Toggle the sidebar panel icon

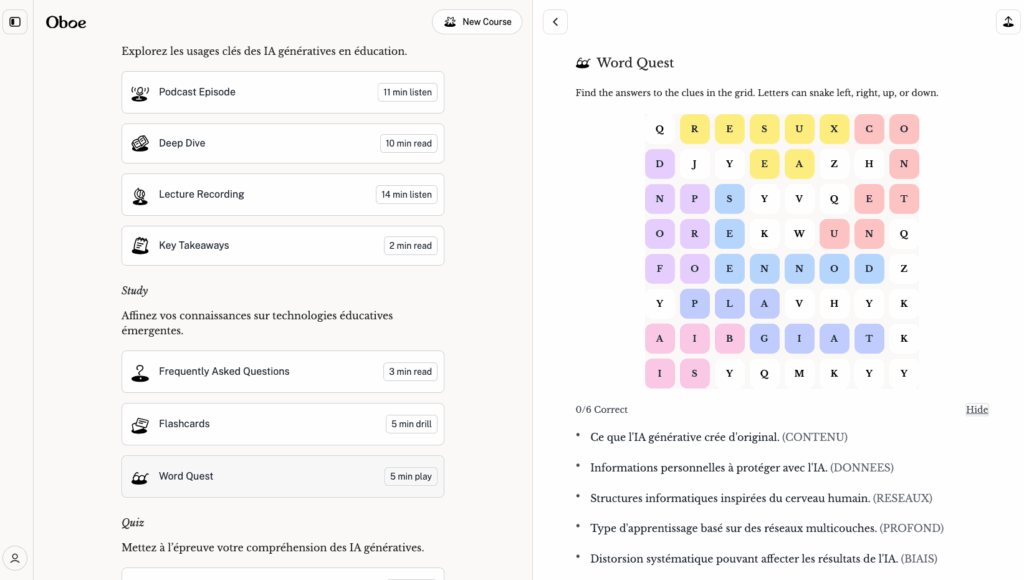[x=15, y=22]
